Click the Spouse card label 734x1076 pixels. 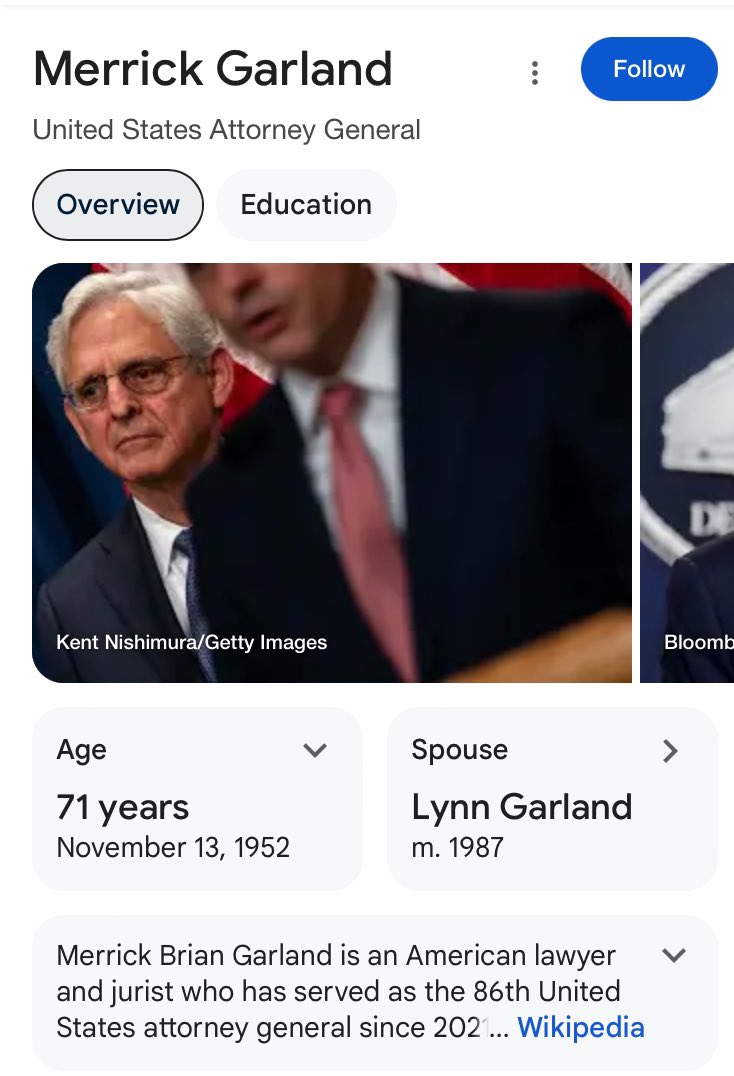tap(459, 750)
